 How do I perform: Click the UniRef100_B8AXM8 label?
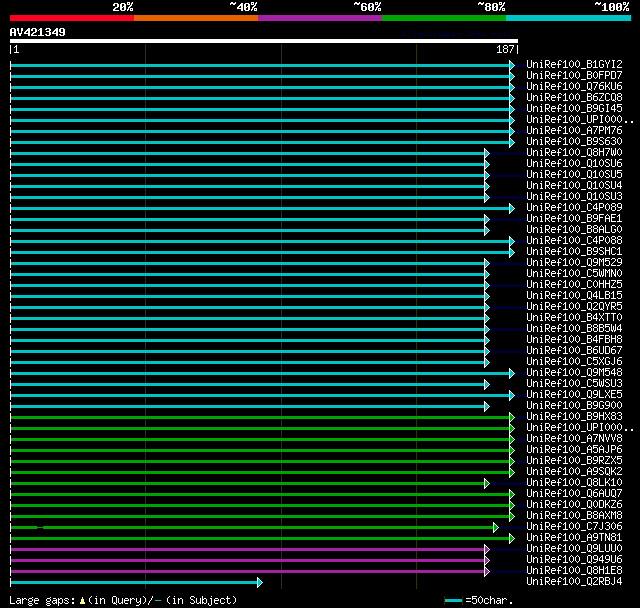click(574, 516)
